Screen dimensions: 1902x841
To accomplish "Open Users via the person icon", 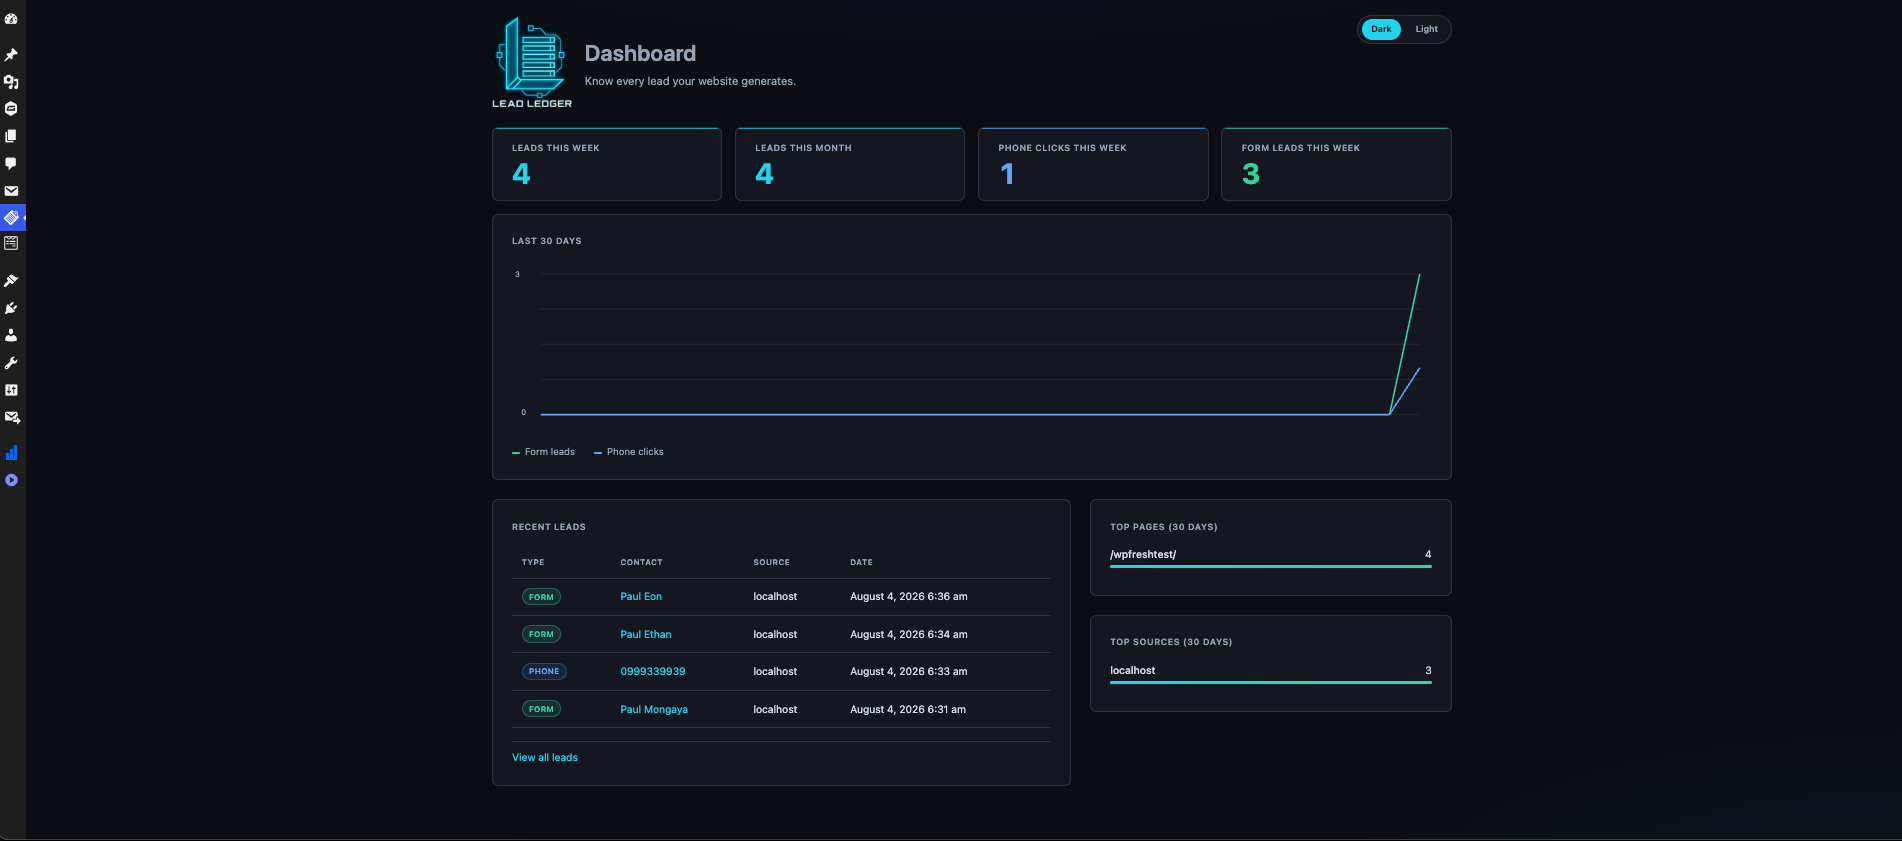I will click(x=11, y=335).
